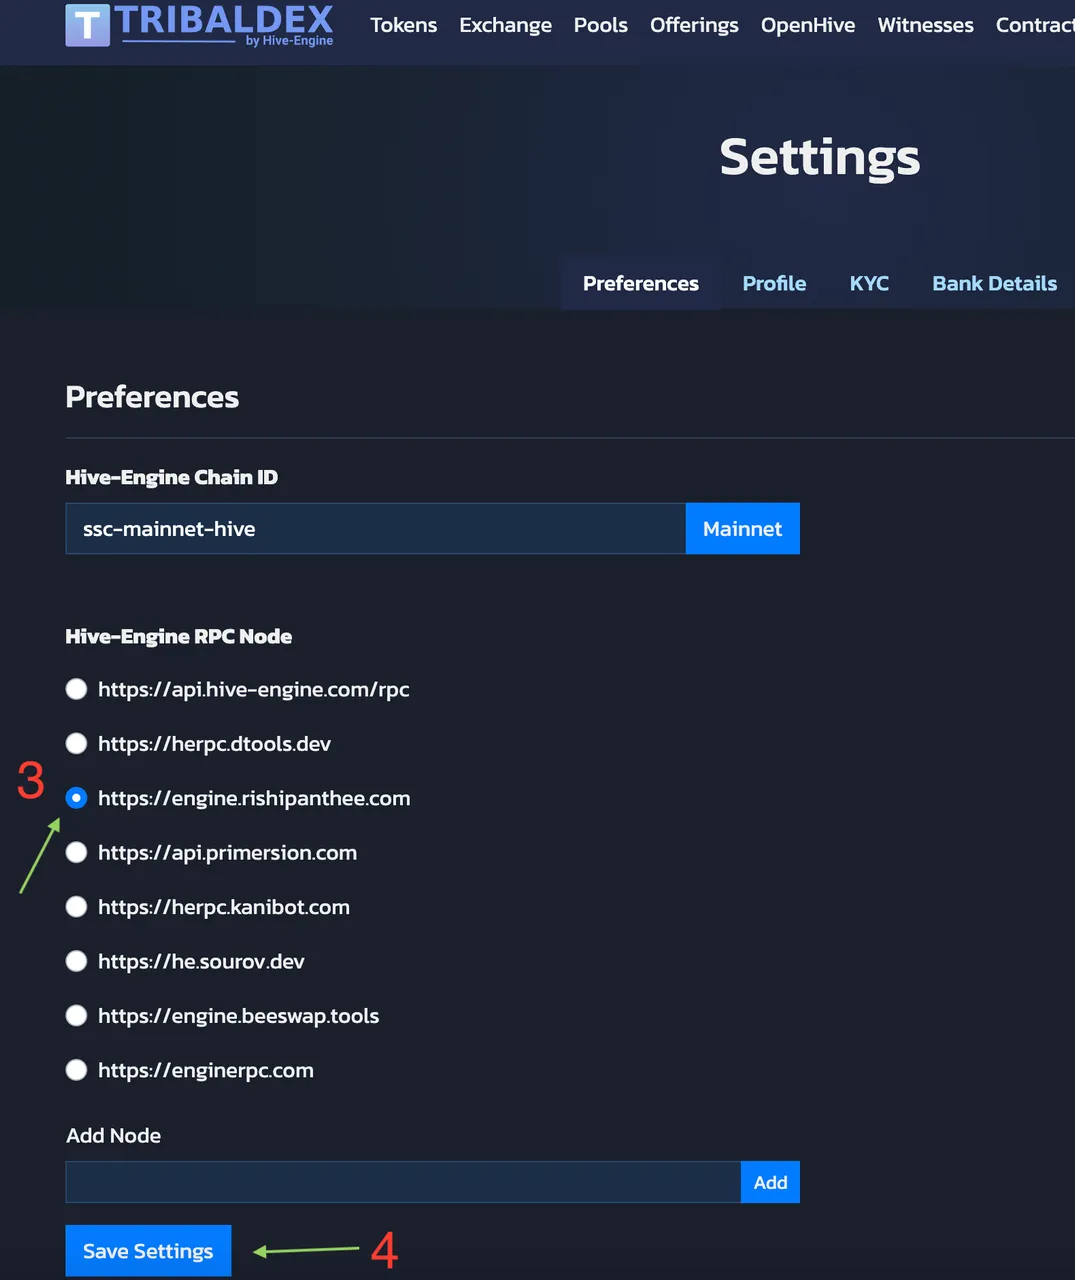This screenshot has height=1280, width=1075.
Task: Click the Hive-Engine Chain ID label
Action: point(172,477)
